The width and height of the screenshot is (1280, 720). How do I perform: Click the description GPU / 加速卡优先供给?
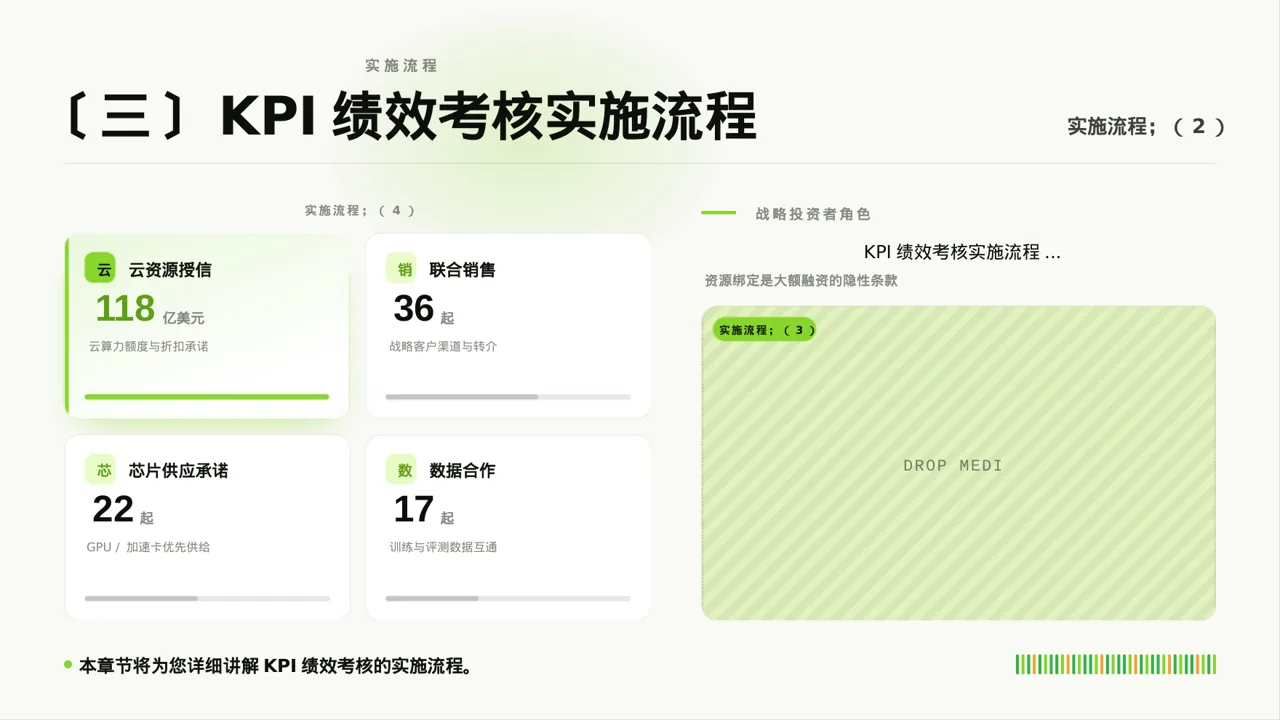(x=148, y=547)
